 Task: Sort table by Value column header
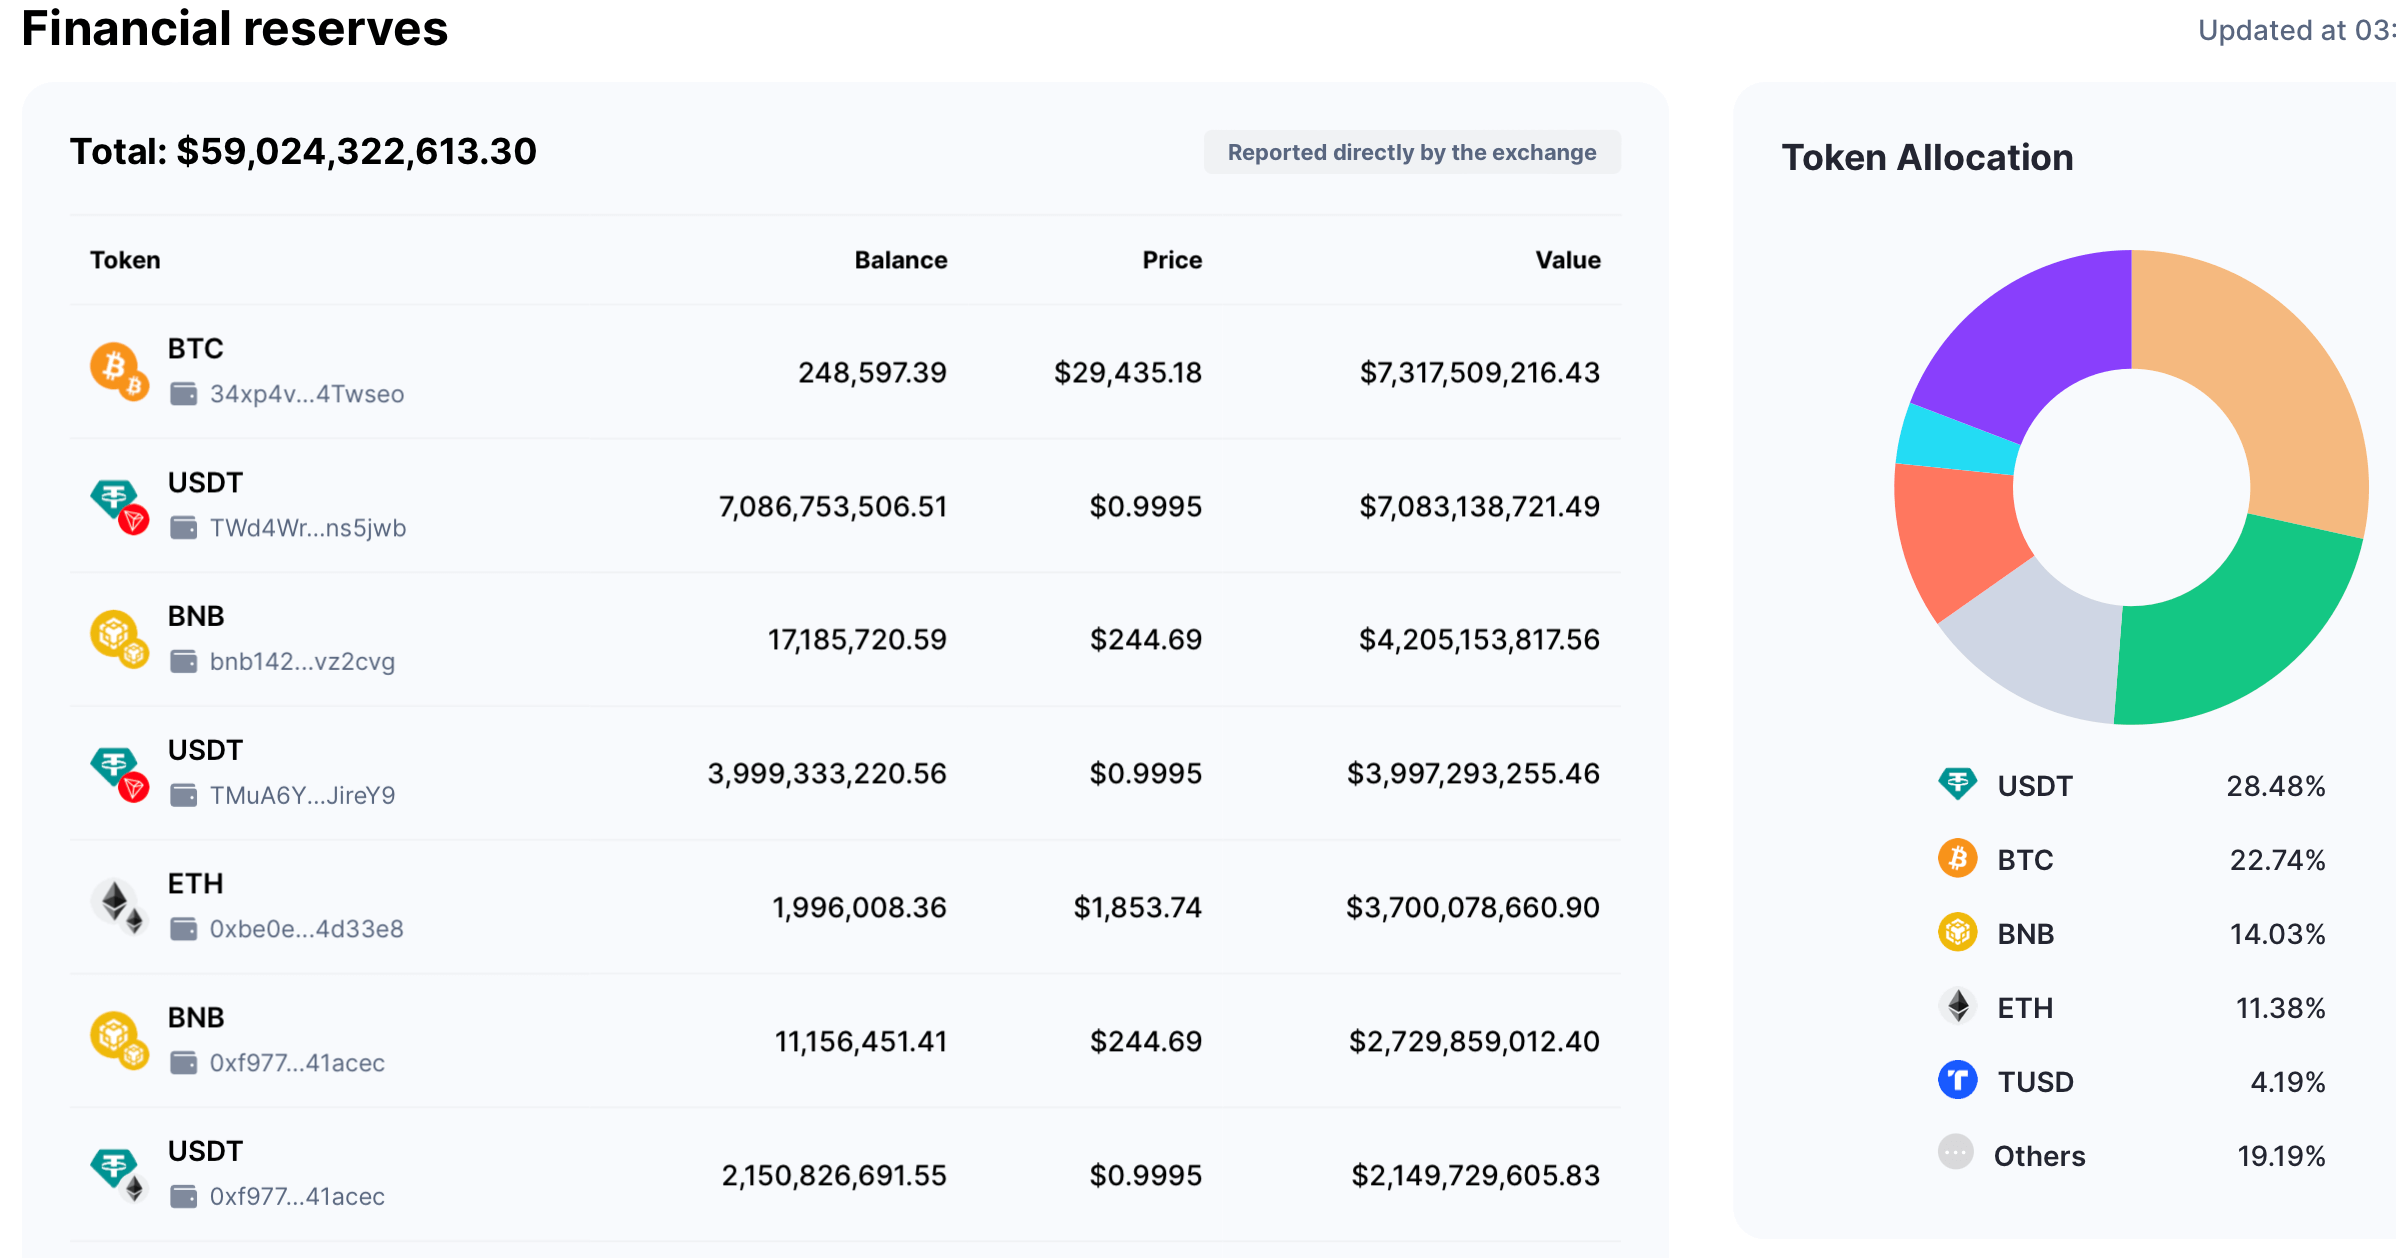coord(1567,260)
